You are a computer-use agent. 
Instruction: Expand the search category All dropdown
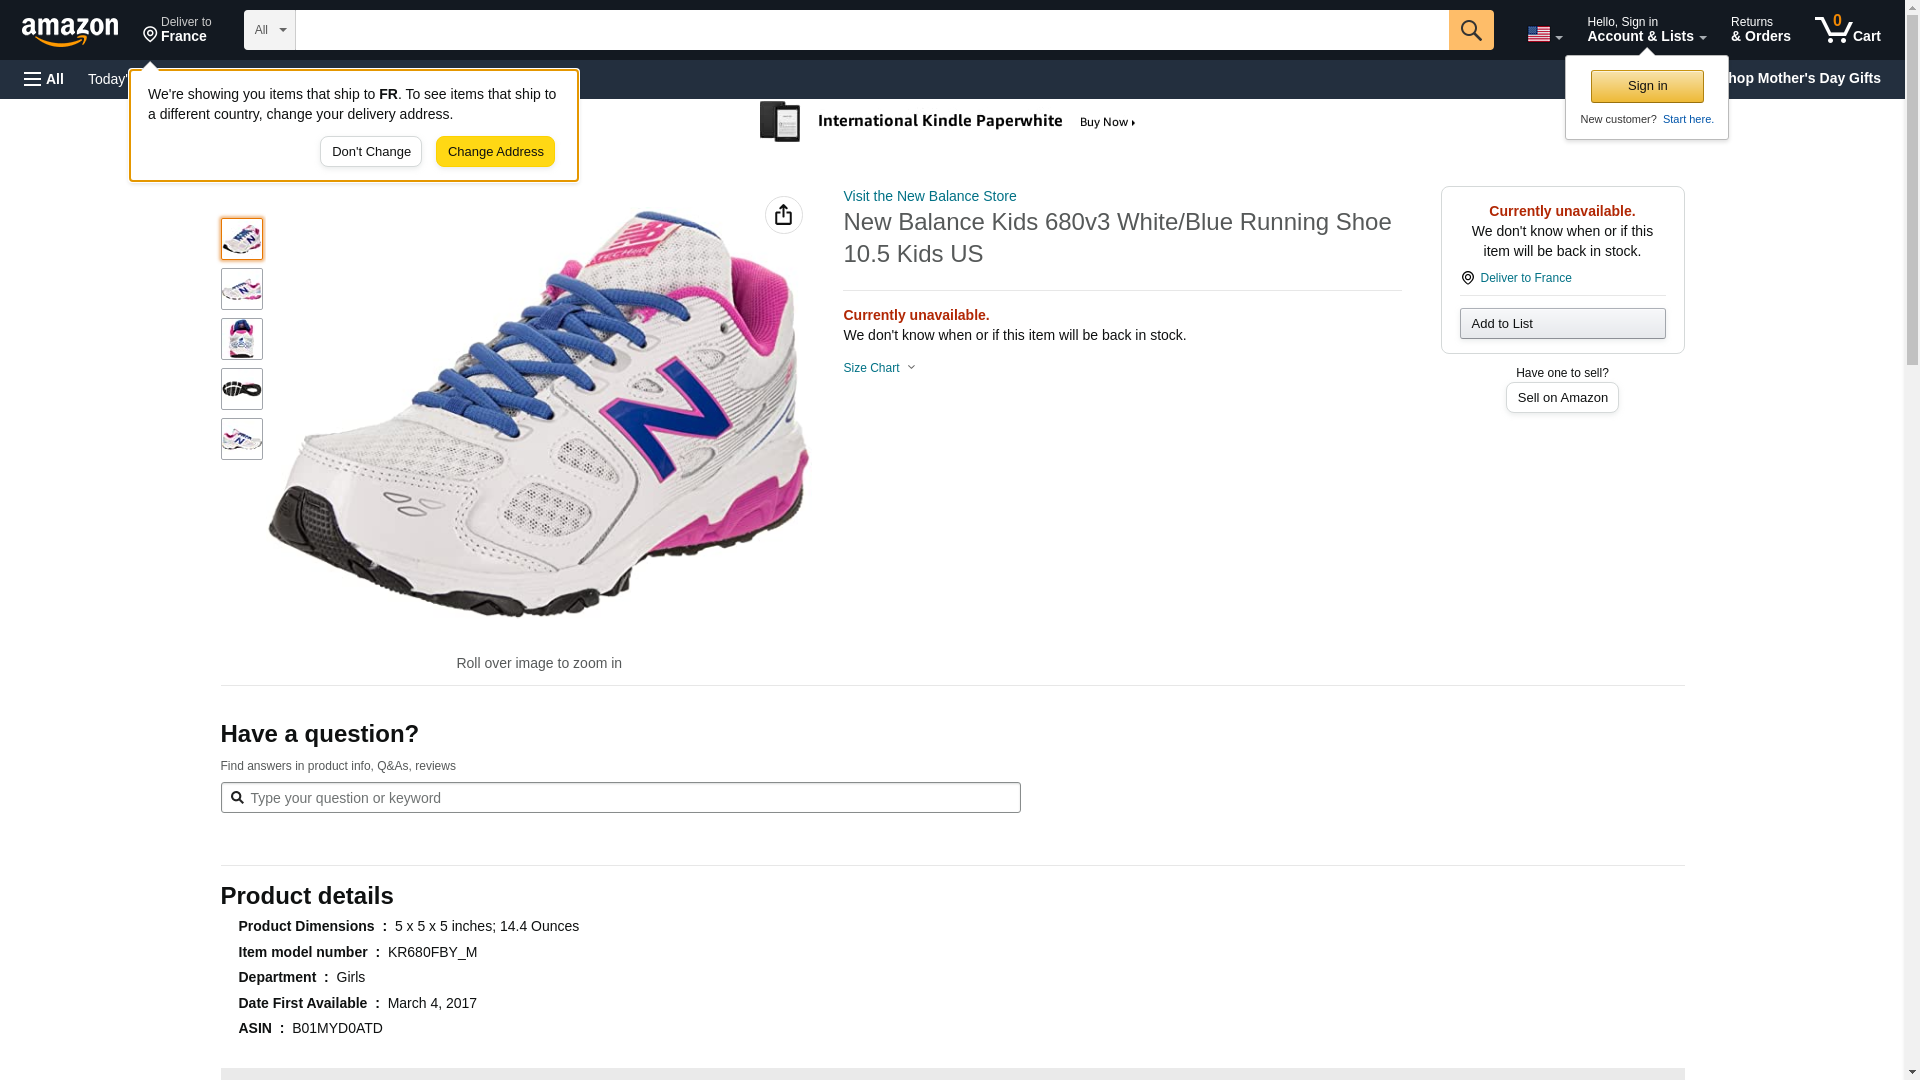pyautogui.click(x=269, y=30)
